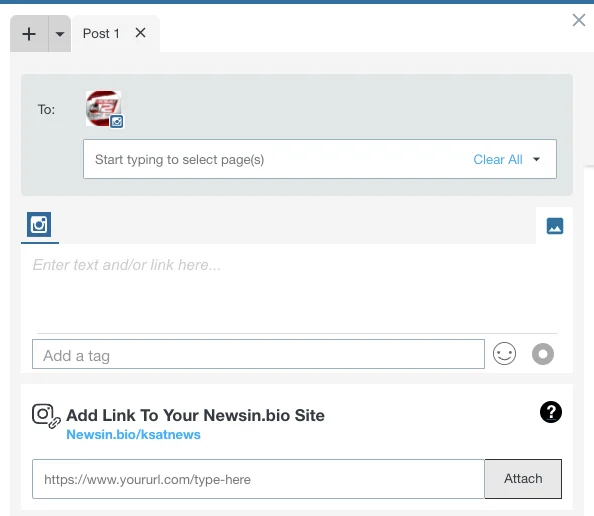Add a new post with plus icon
The image size is (594, 516).
pos(29,34)
